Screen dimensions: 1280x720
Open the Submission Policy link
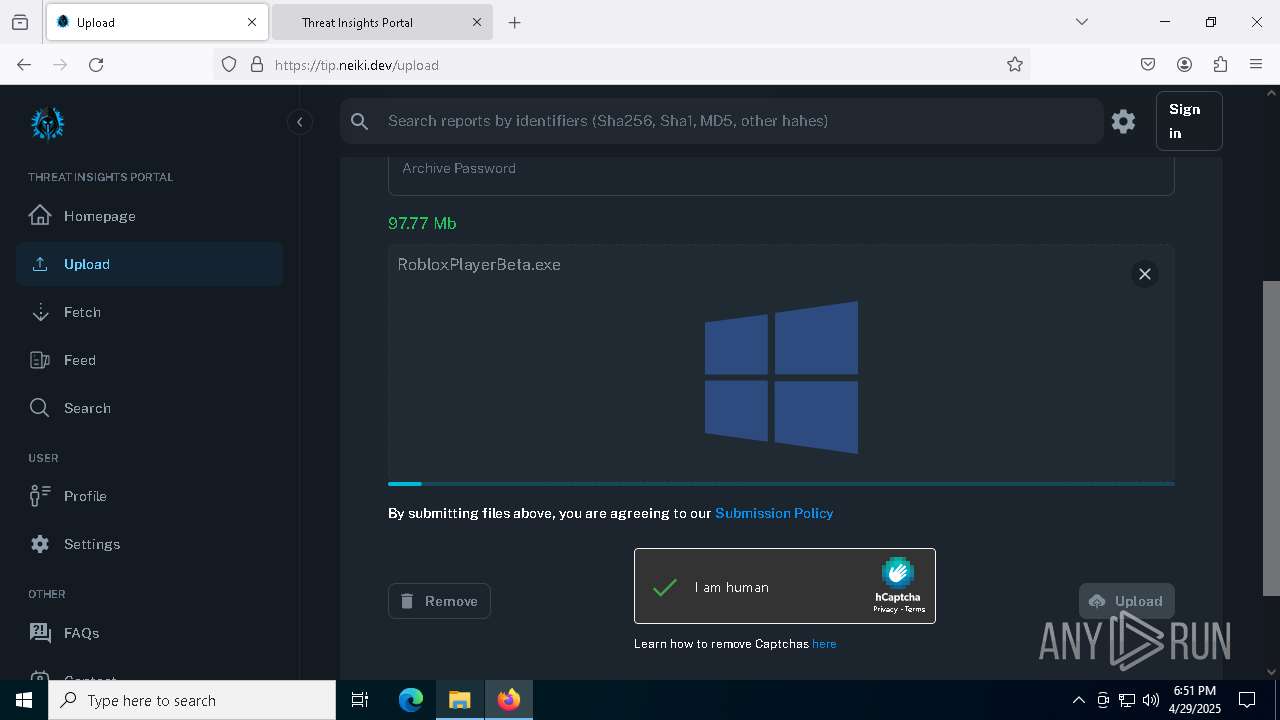[774, 513]
